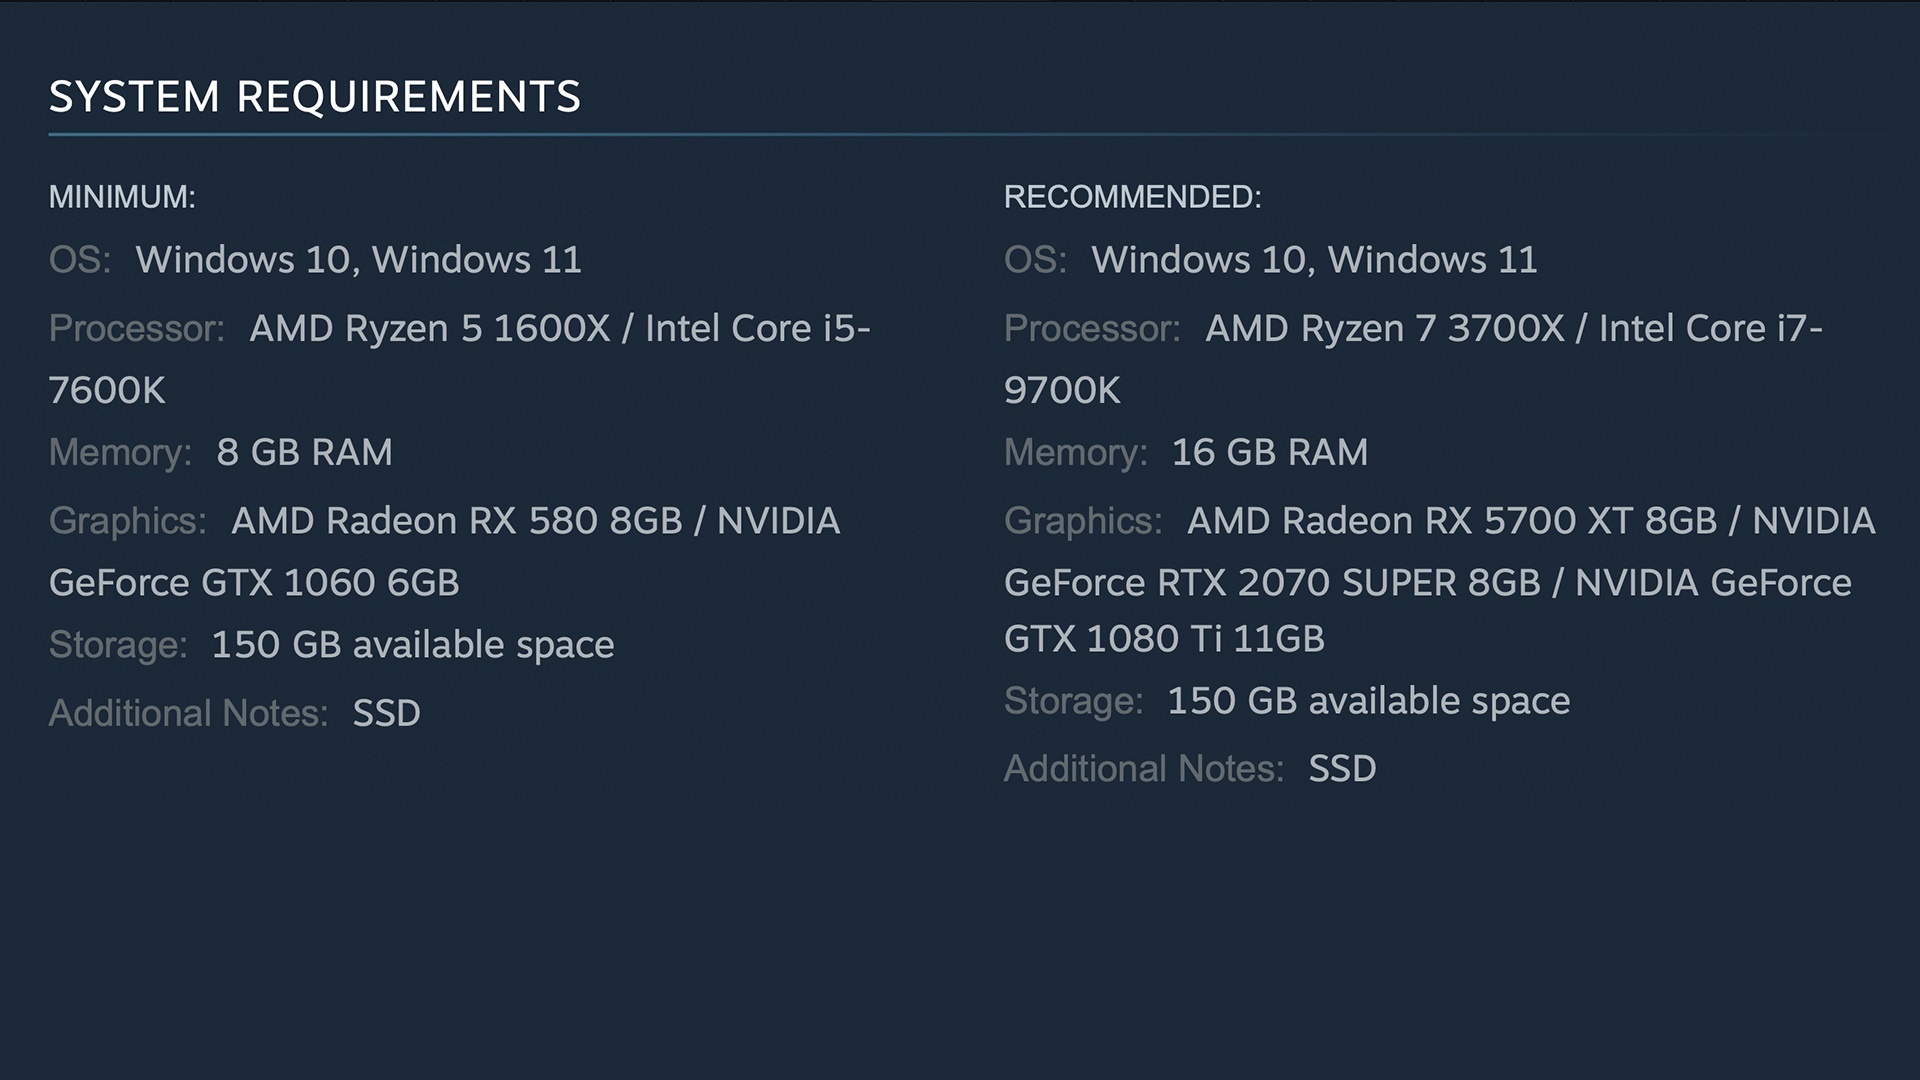Click the 8 GB RAM value

tap(304, 453)
